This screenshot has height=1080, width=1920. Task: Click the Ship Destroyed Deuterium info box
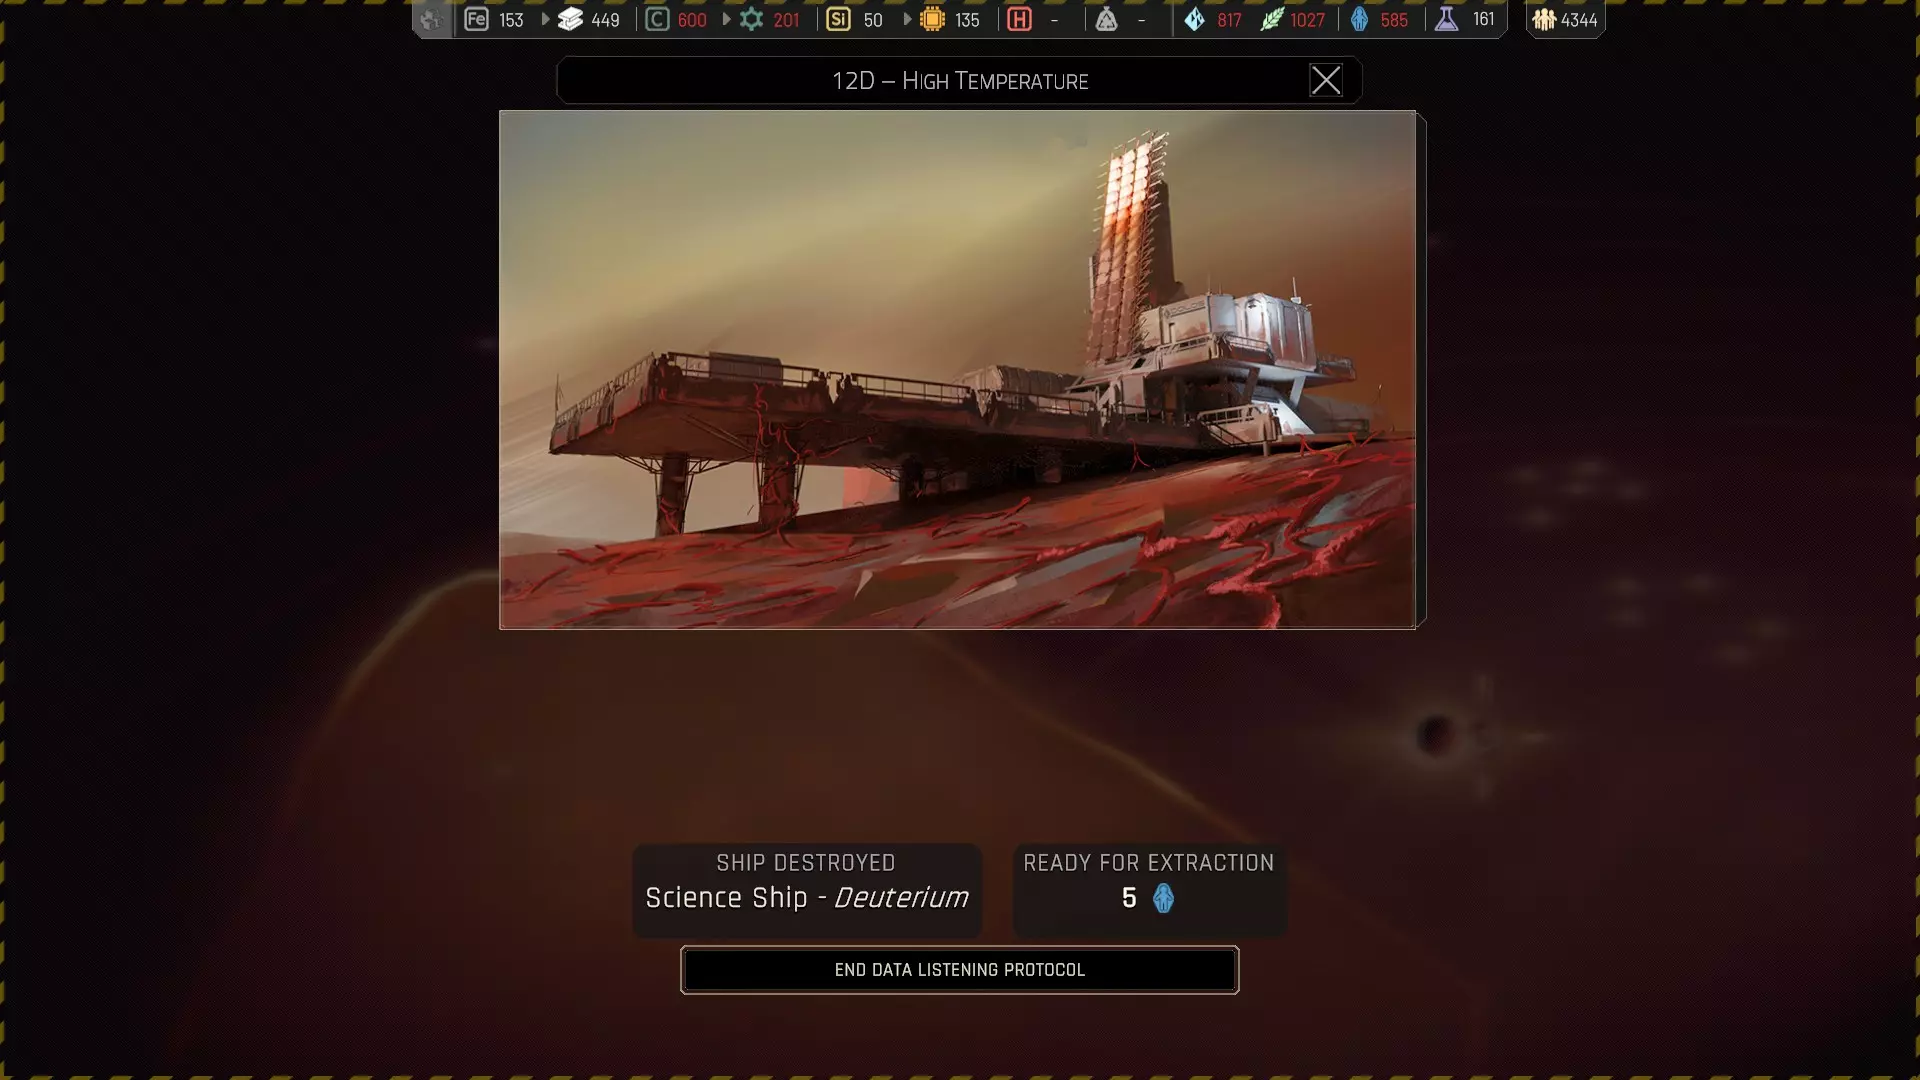pyautogui.click(x=806, y=889)
